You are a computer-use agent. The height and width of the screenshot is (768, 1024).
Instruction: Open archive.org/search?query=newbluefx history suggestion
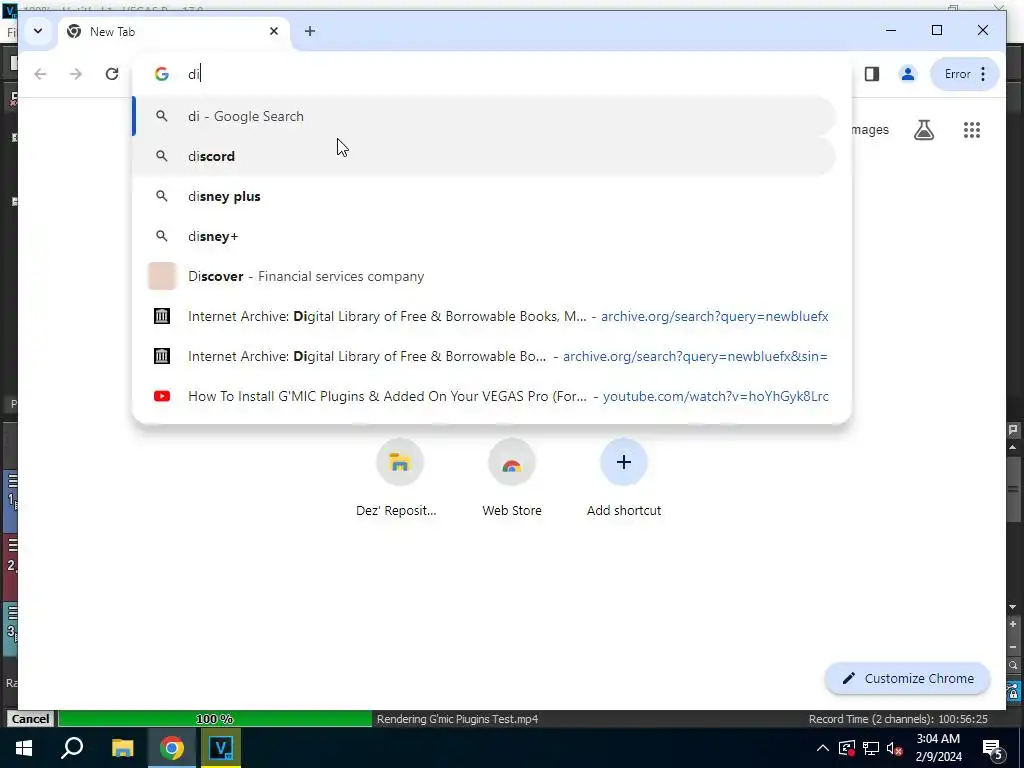(485, 316)
